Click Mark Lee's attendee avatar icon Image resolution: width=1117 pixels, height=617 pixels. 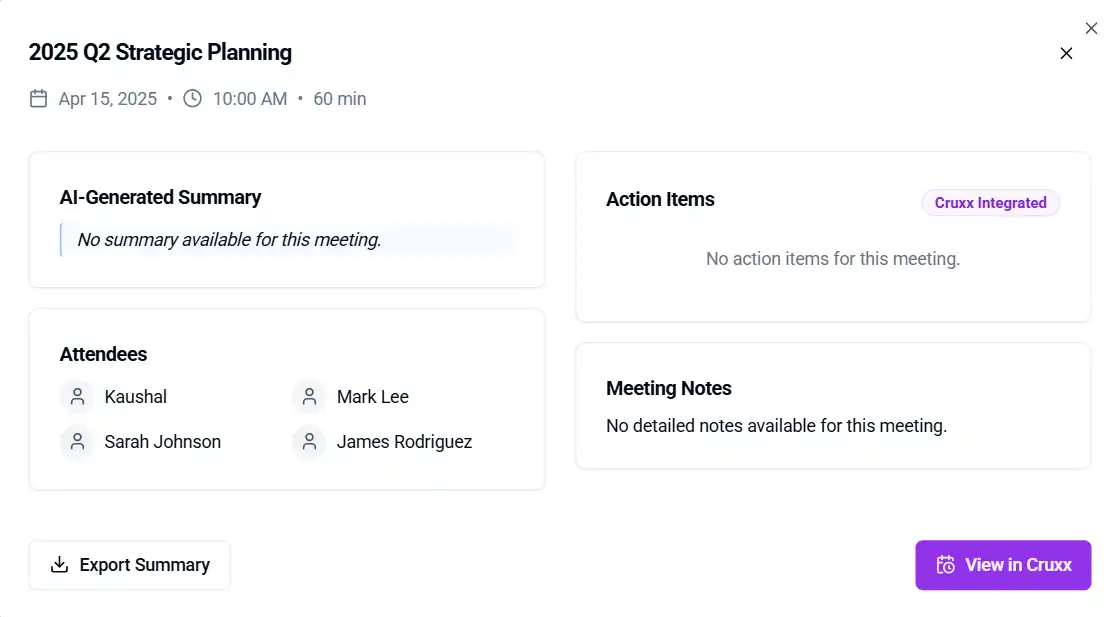click(310, 397)
